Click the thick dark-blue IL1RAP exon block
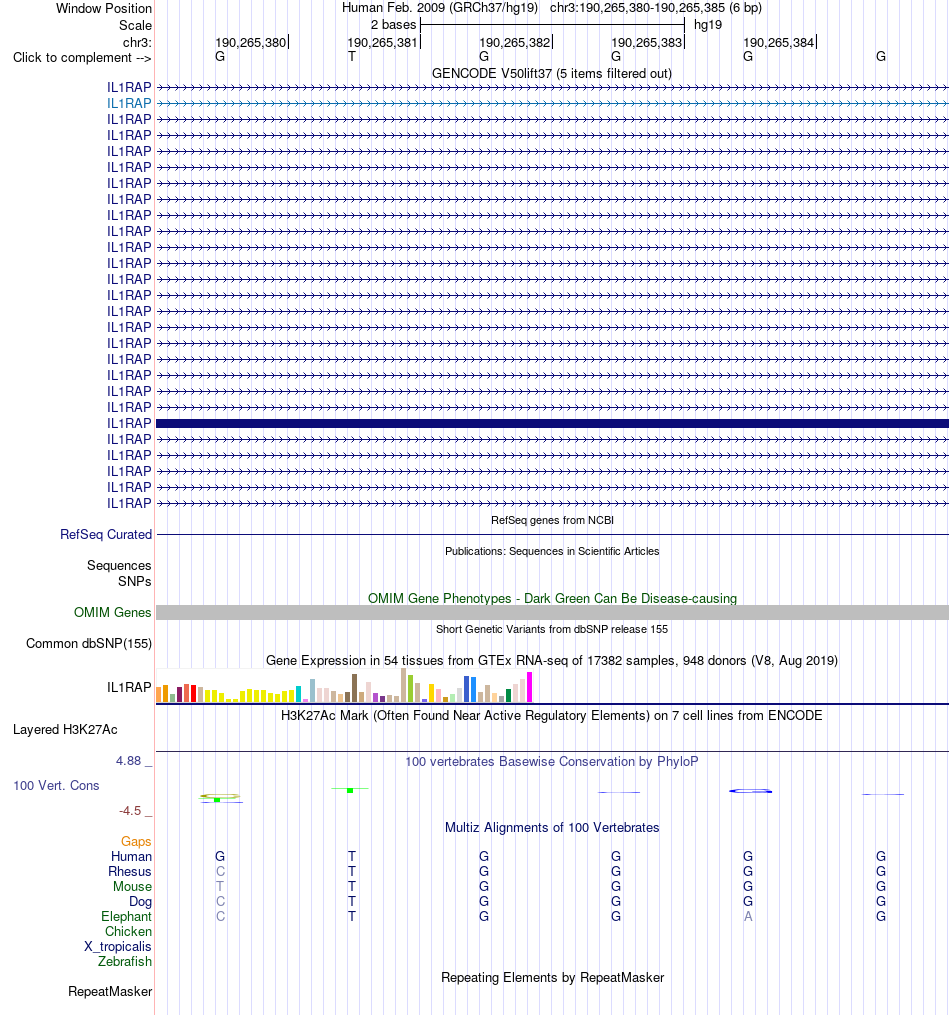The image size is (950, 1015). point(552,423)
